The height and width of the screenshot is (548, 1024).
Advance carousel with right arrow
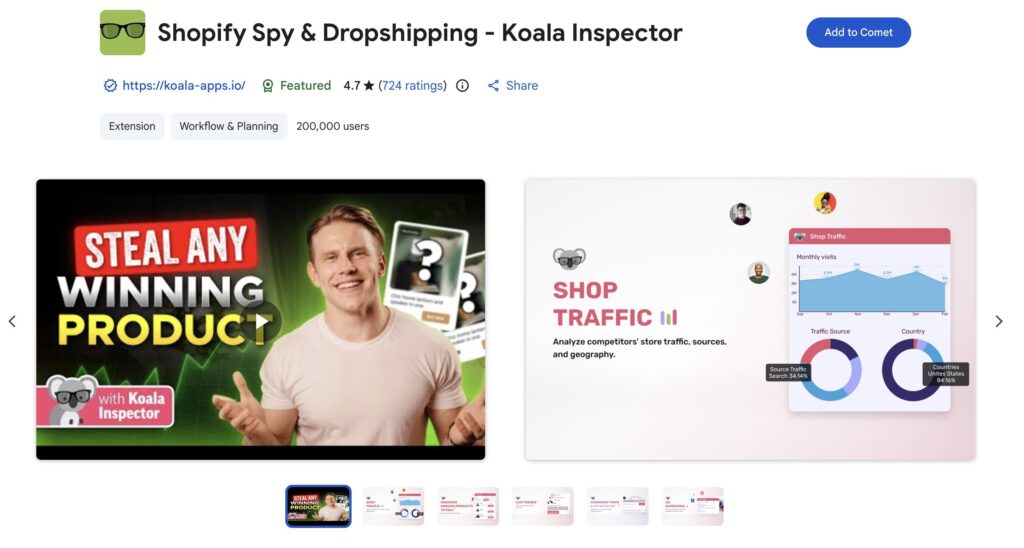(x=999, y=321)
